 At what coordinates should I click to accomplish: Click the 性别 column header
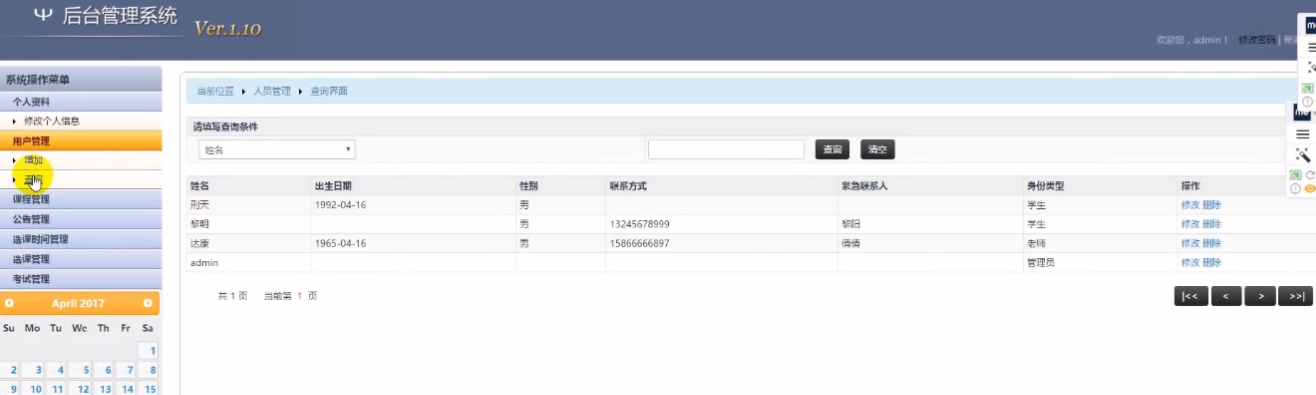point(529,186)
